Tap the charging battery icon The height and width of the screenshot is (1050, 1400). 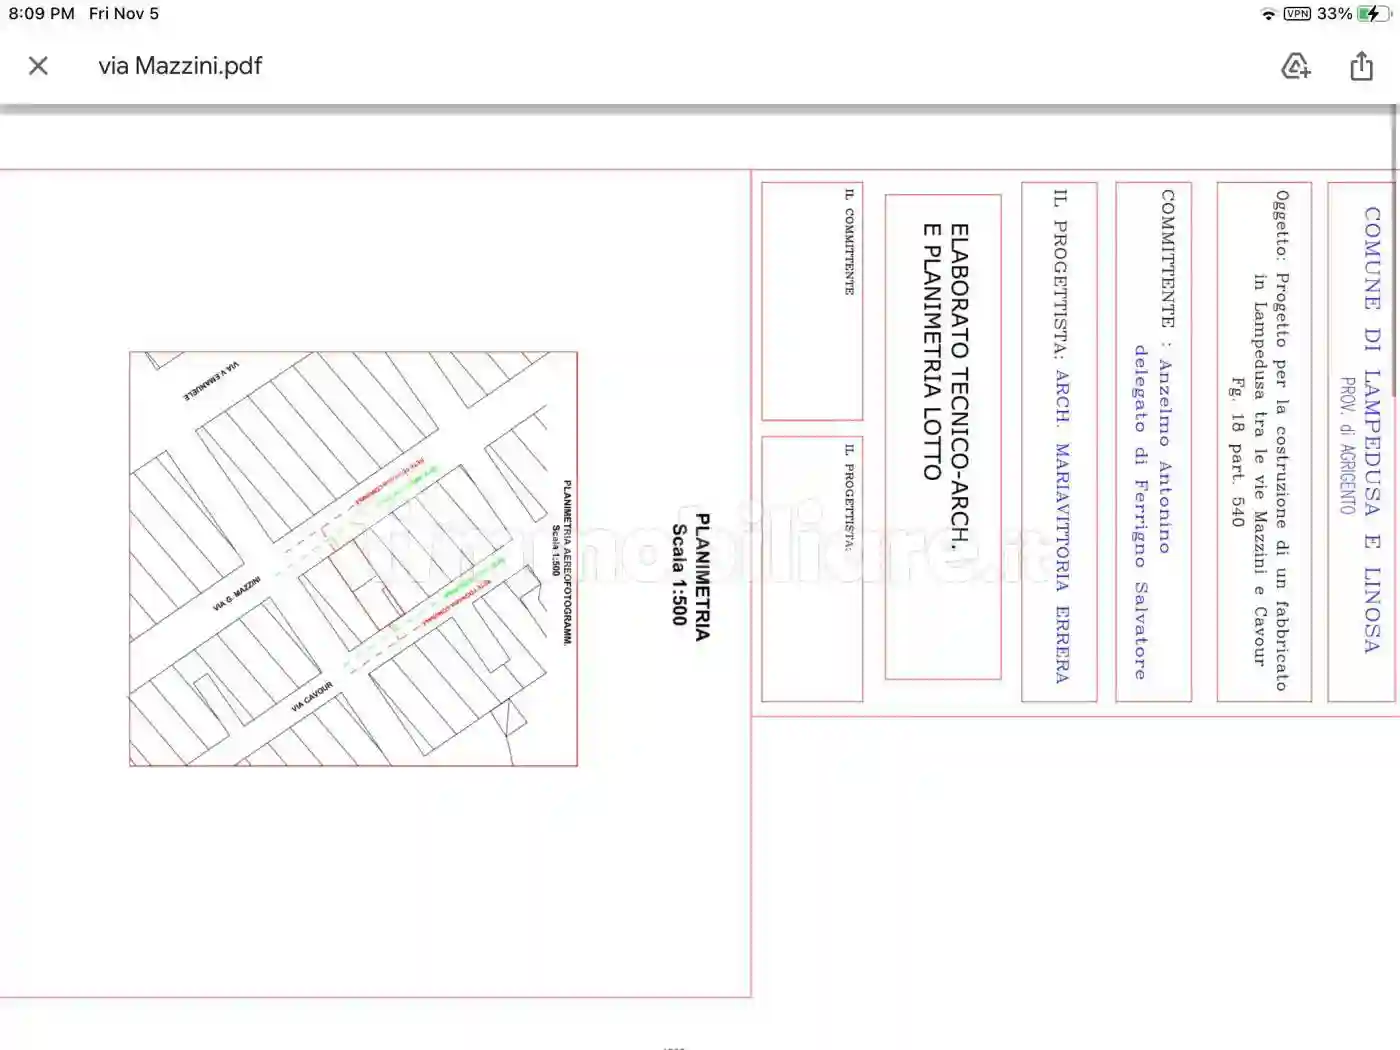[x=1374, y=14]
